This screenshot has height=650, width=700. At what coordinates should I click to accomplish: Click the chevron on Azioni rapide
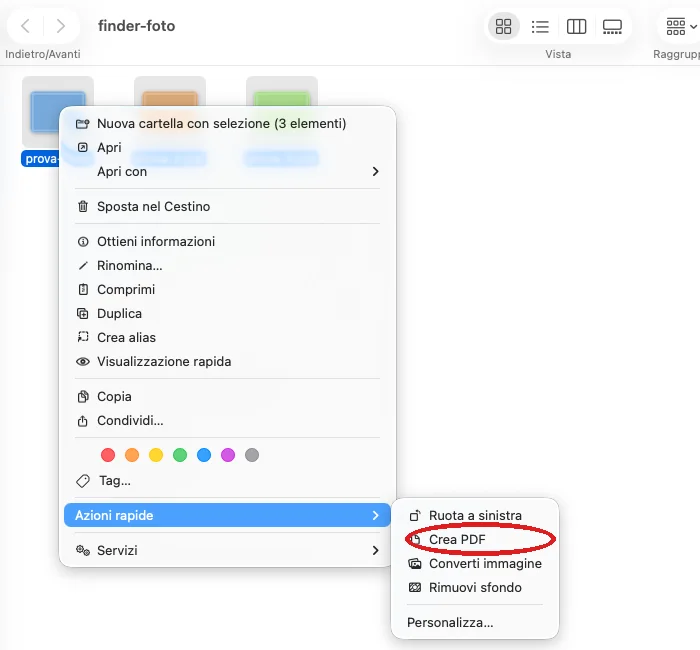point(375,516)
